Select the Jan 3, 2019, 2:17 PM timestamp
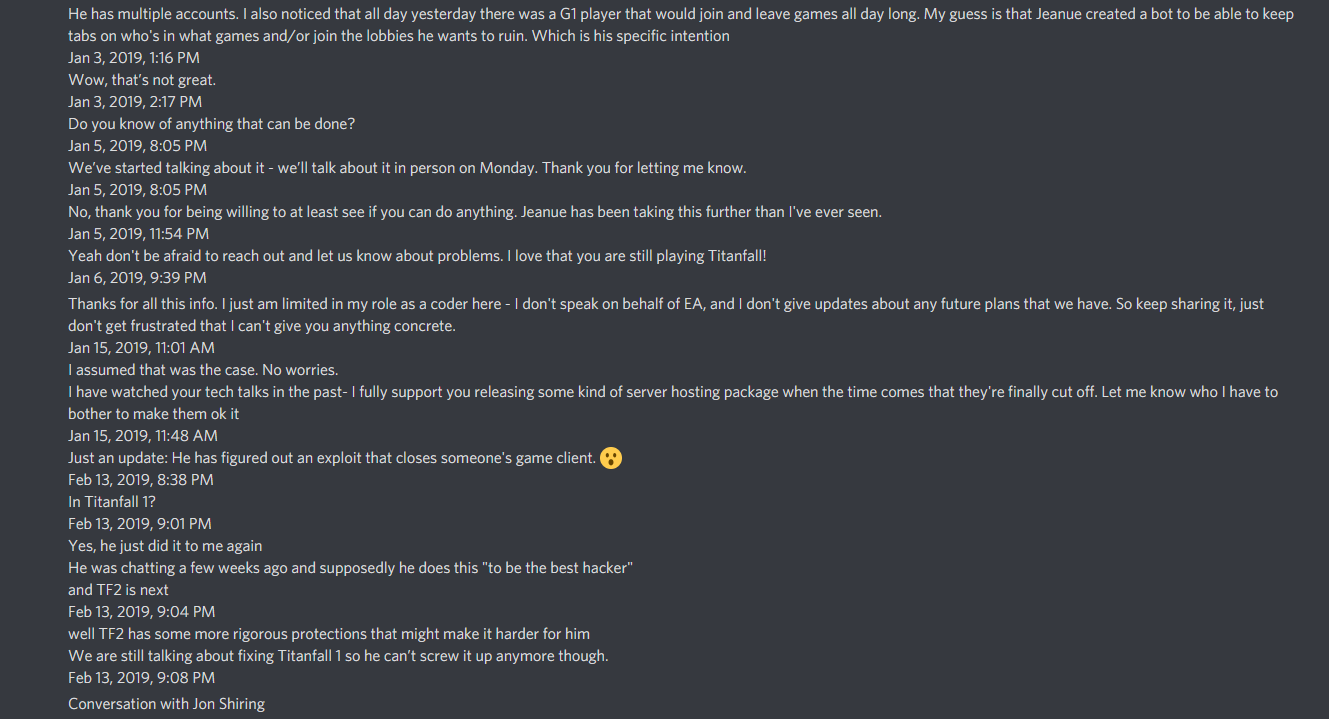The width and height of the screenshot is (1329, 719). [x=135, y=102]
